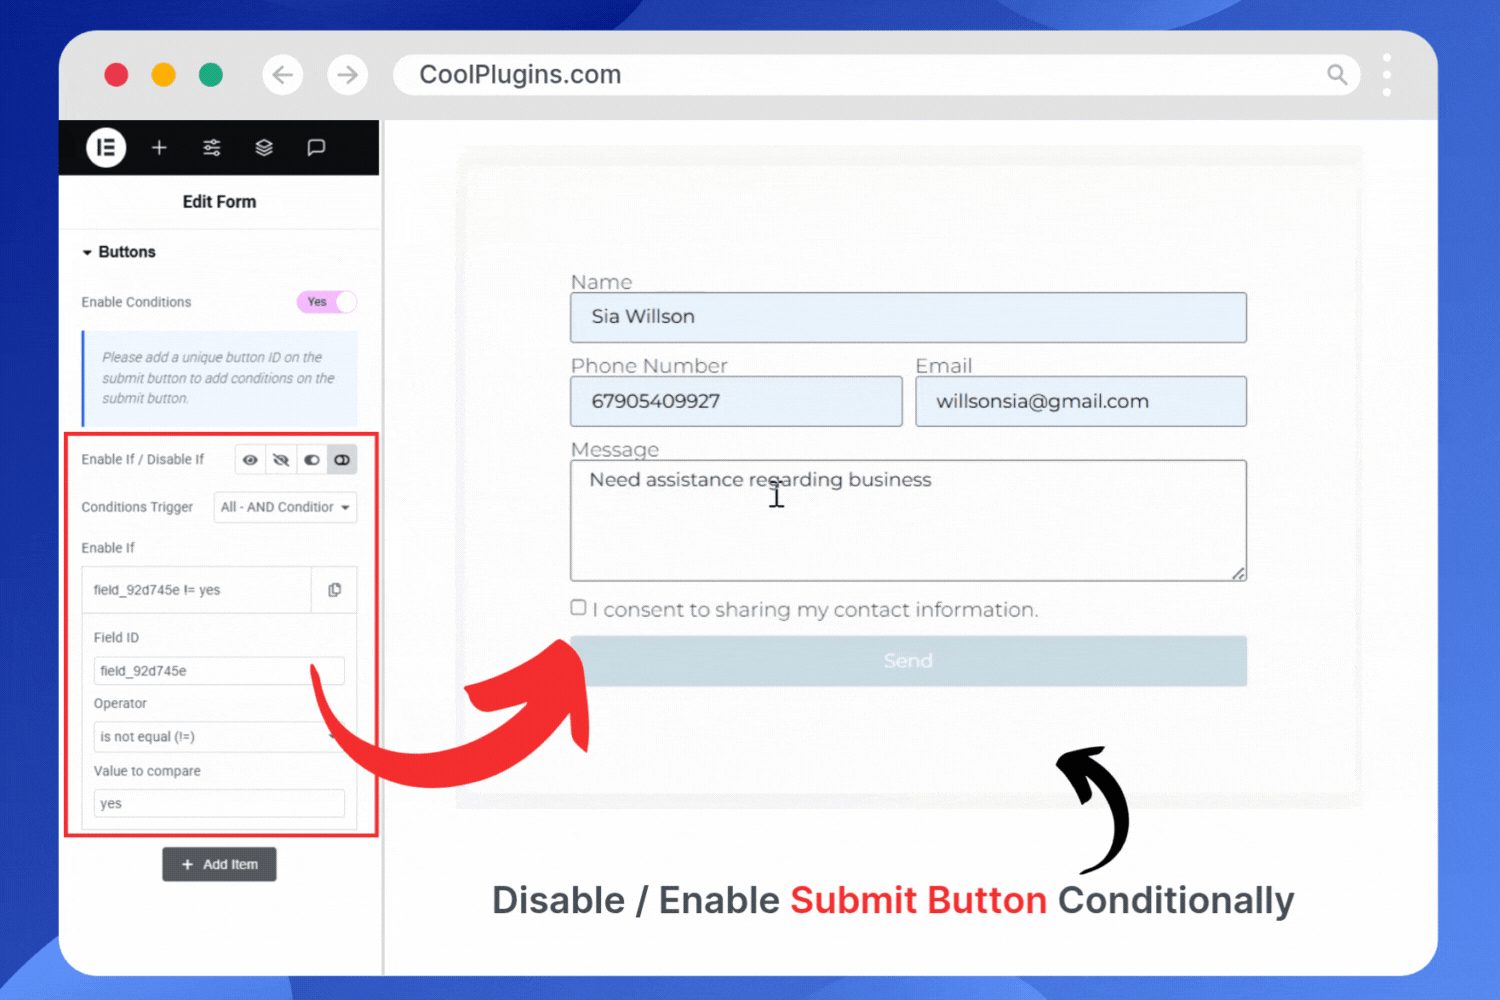Viewport: 1500px width, 1000px height.
Task: Click the 'Value to compare' label
Action: pos(147,771)
